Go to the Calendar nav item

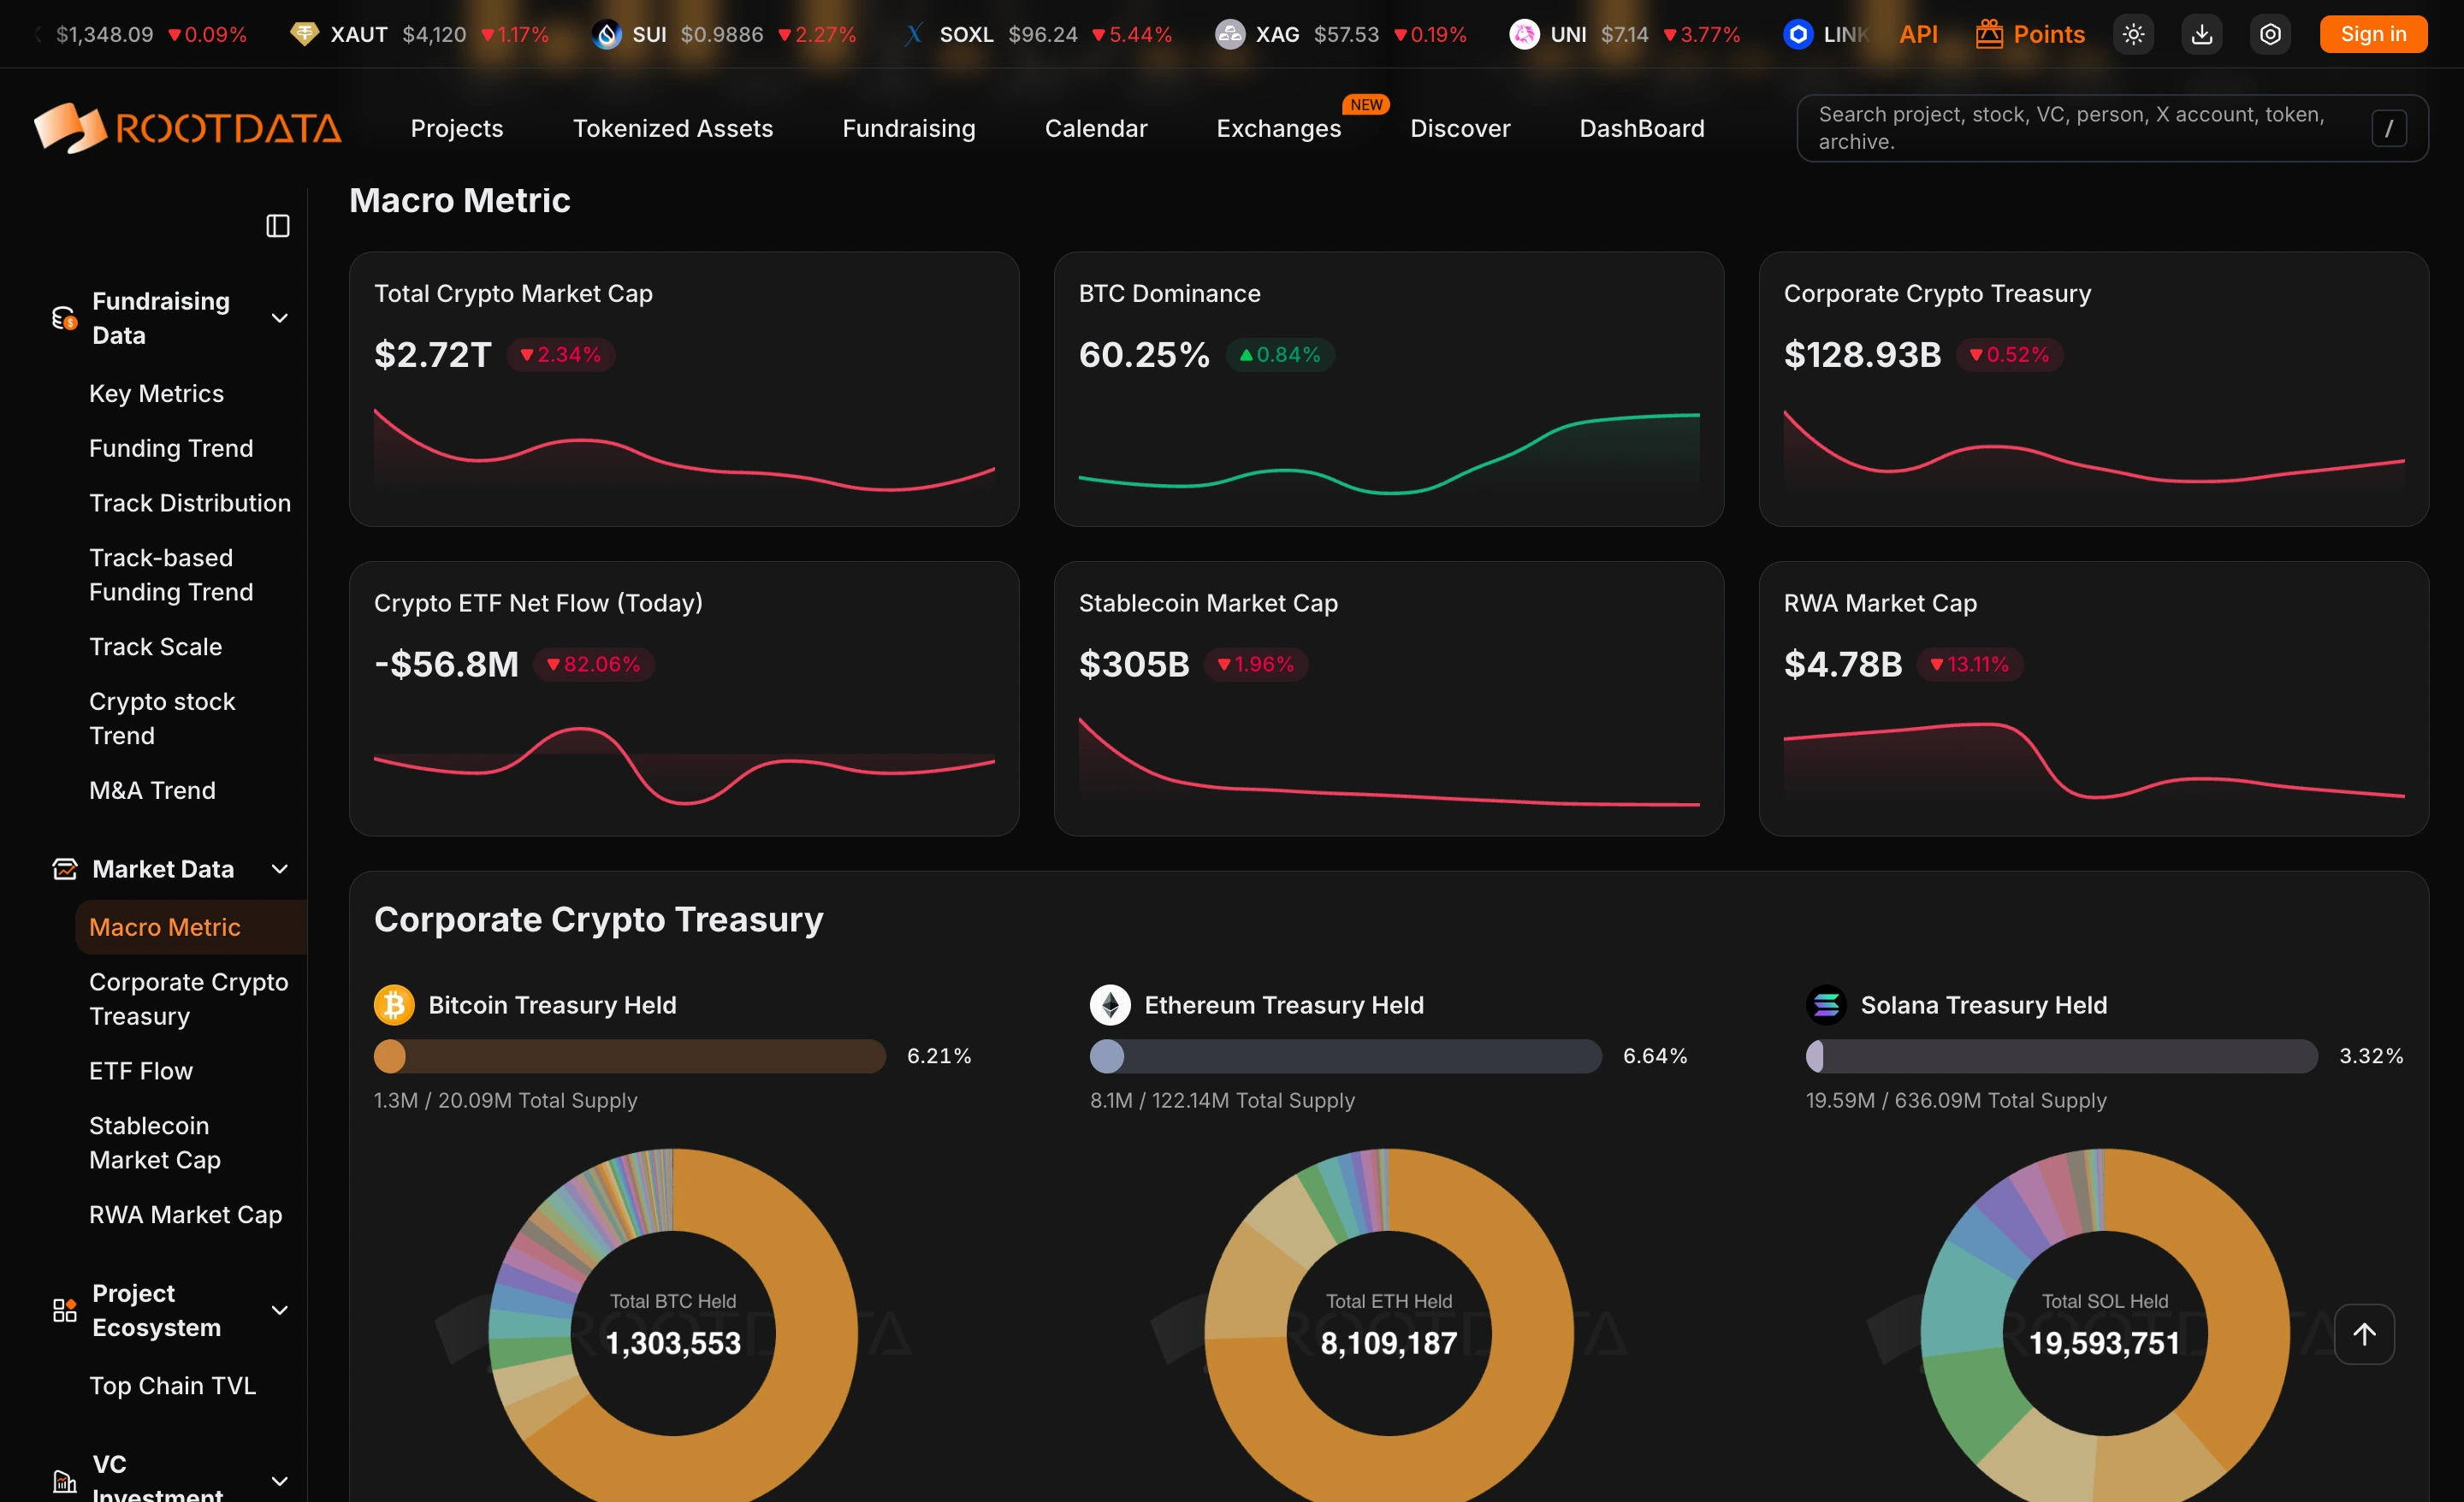(x=1096, y=128)
